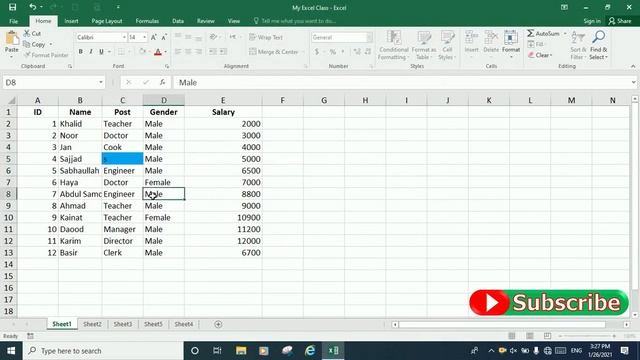
Task: Apply fill color bucket
Action: tap(142, 52)
